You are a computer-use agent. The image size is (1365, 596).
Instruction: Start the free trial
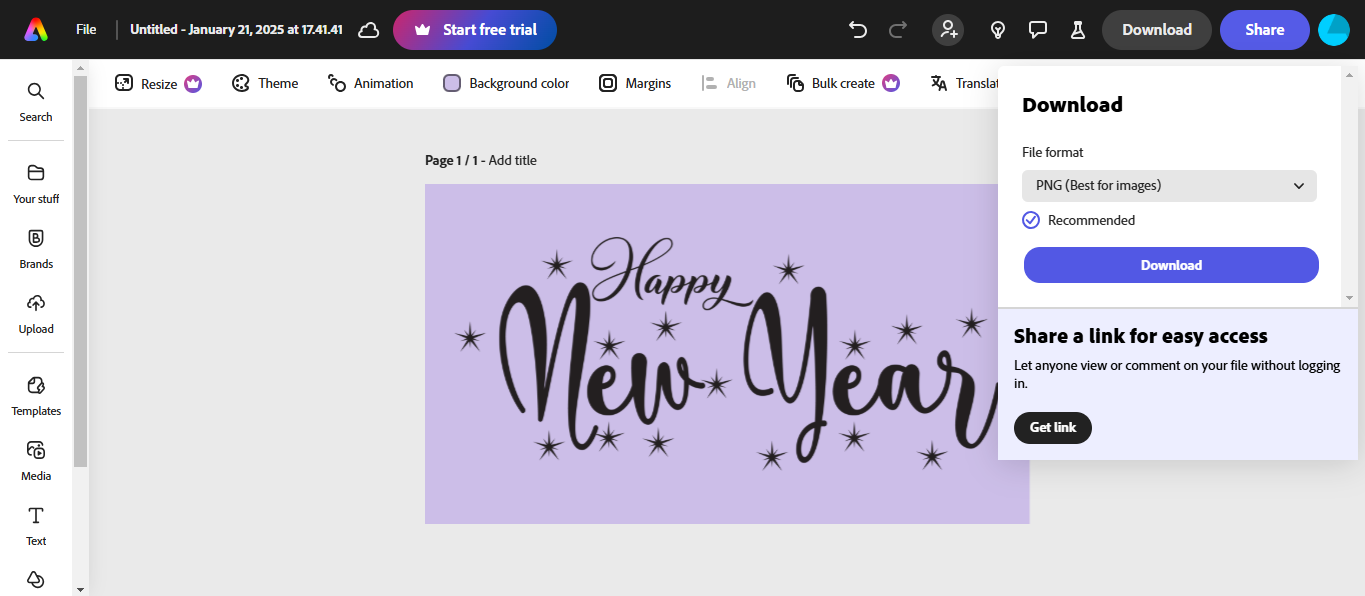pyautogui.click(x=475, y=30)
